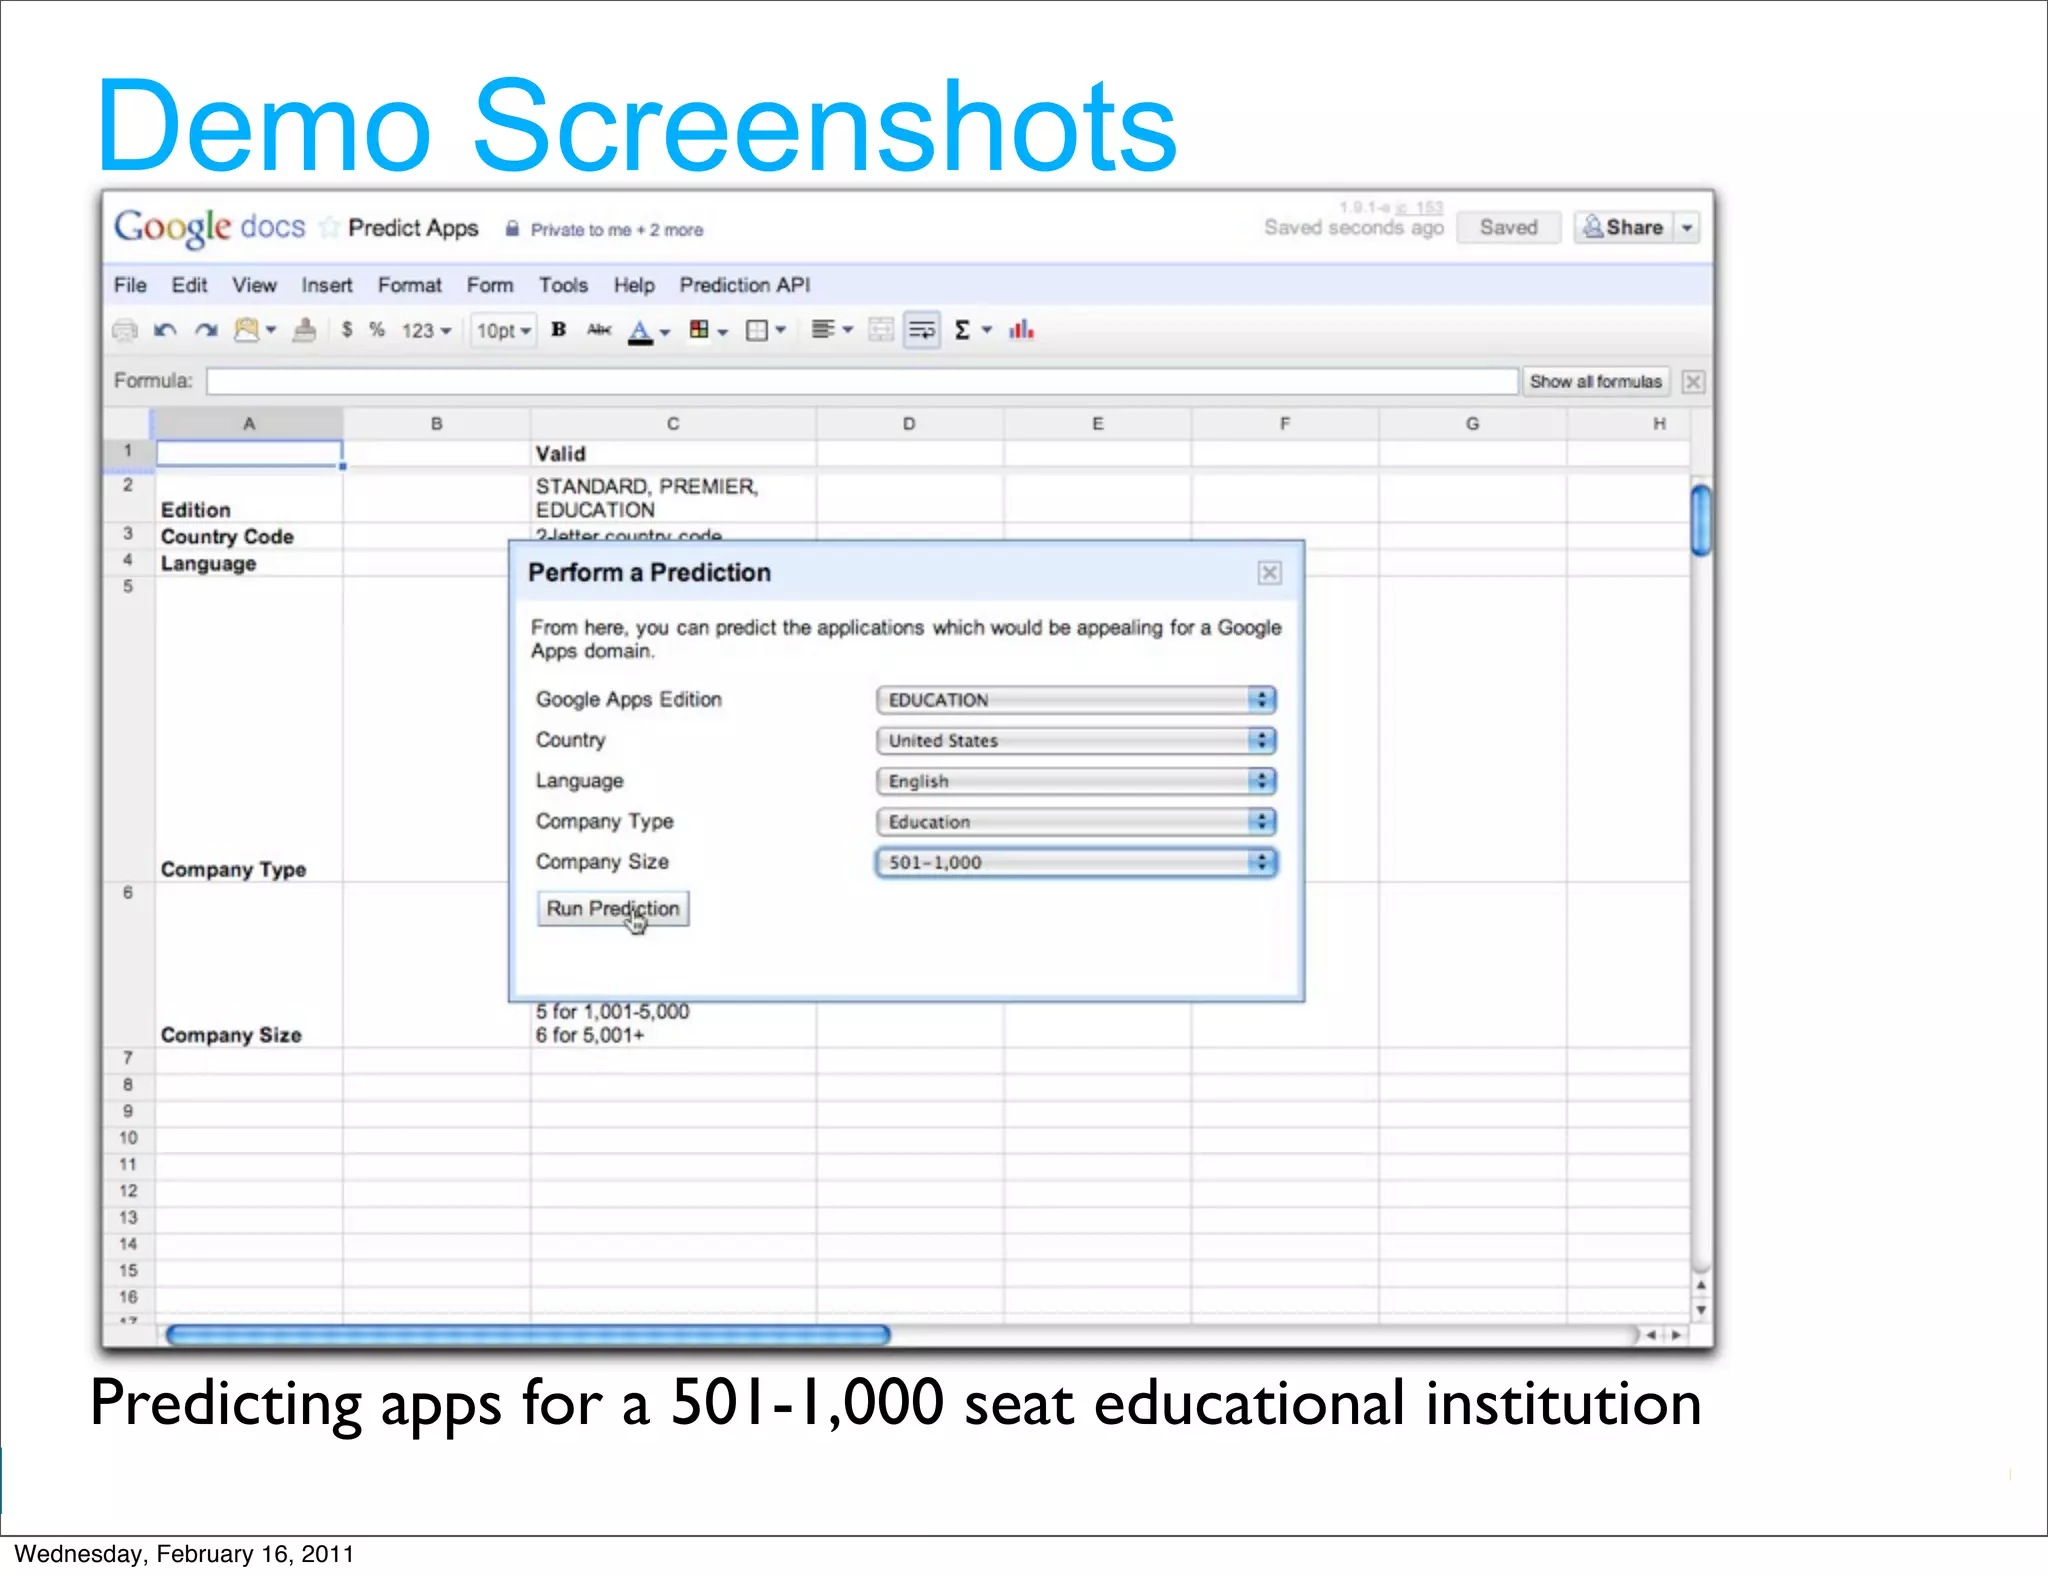
Task: Click the Saved button
Action: [1508, 228]
